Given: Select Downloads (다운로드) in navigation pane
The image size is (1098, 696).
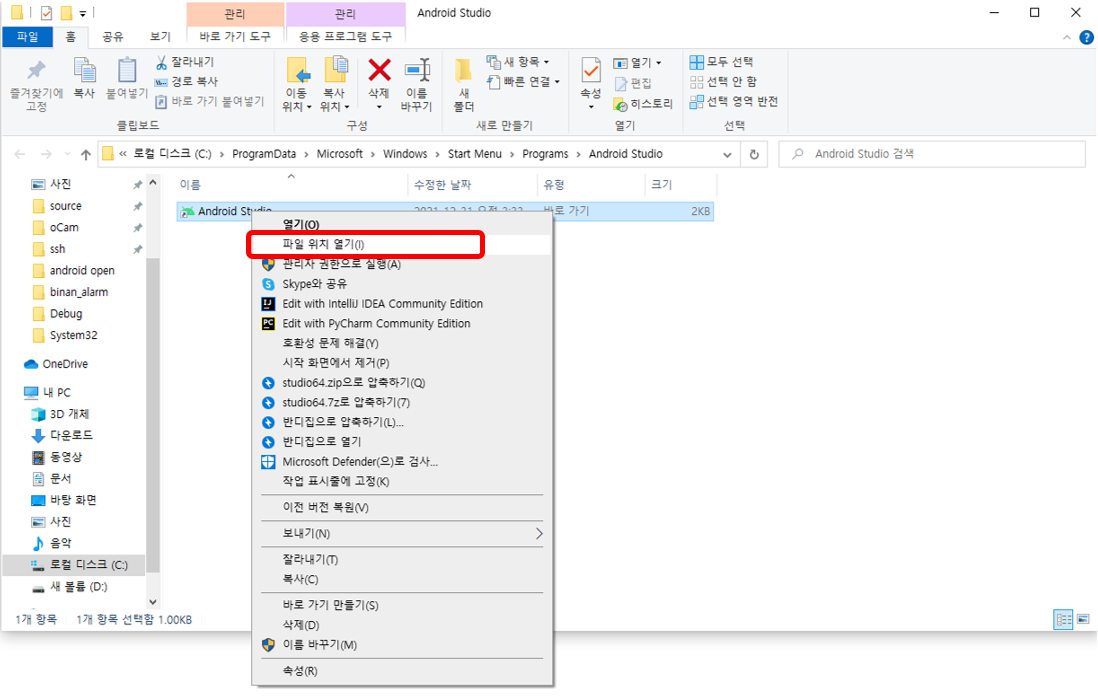Looking at the screenshot, I should coord(62,436).
